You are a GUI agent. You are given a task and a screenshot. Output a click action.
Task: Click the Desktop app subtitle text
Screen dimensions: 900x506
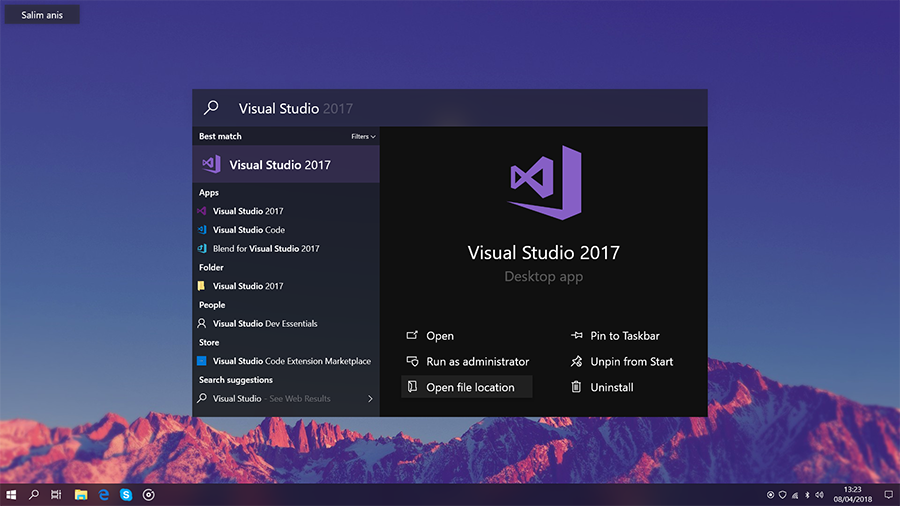[544, 277]
